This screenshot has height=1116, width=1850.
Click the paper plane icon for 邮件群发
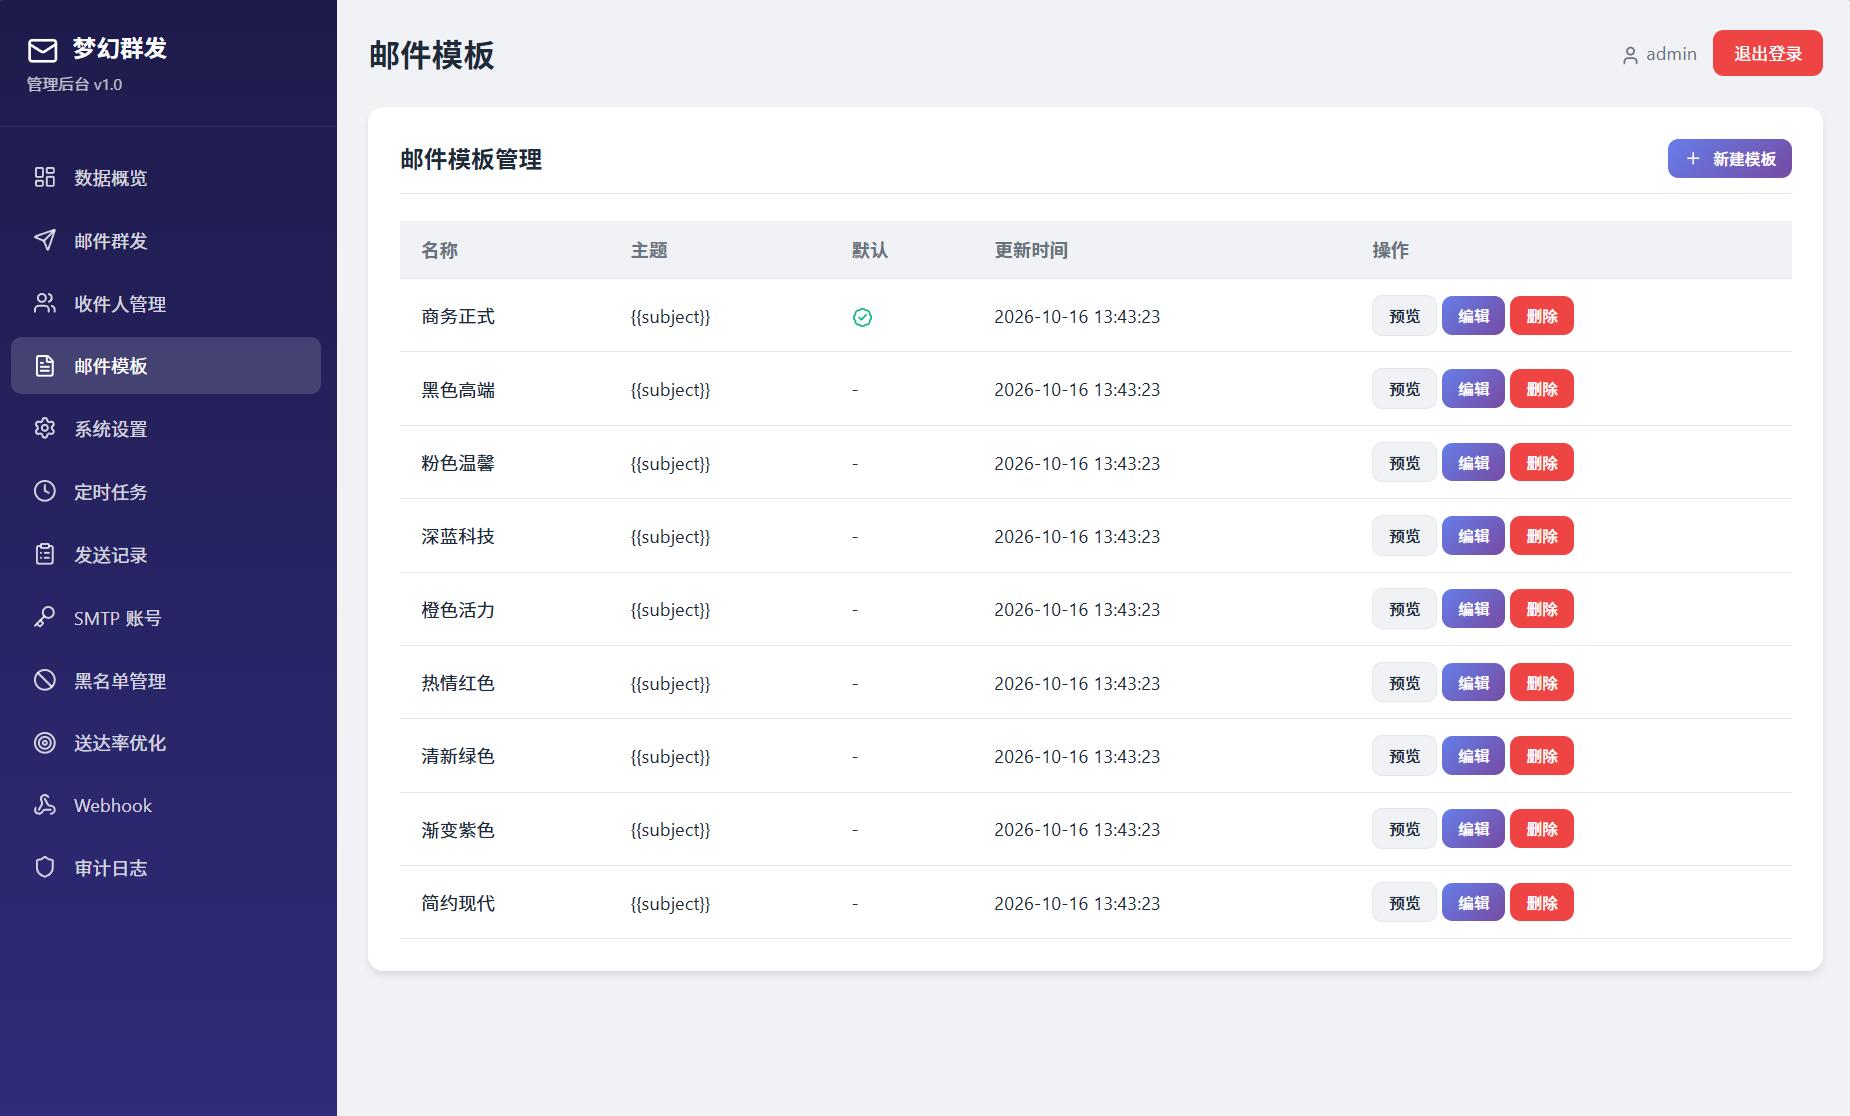click(x=45, y=240)
